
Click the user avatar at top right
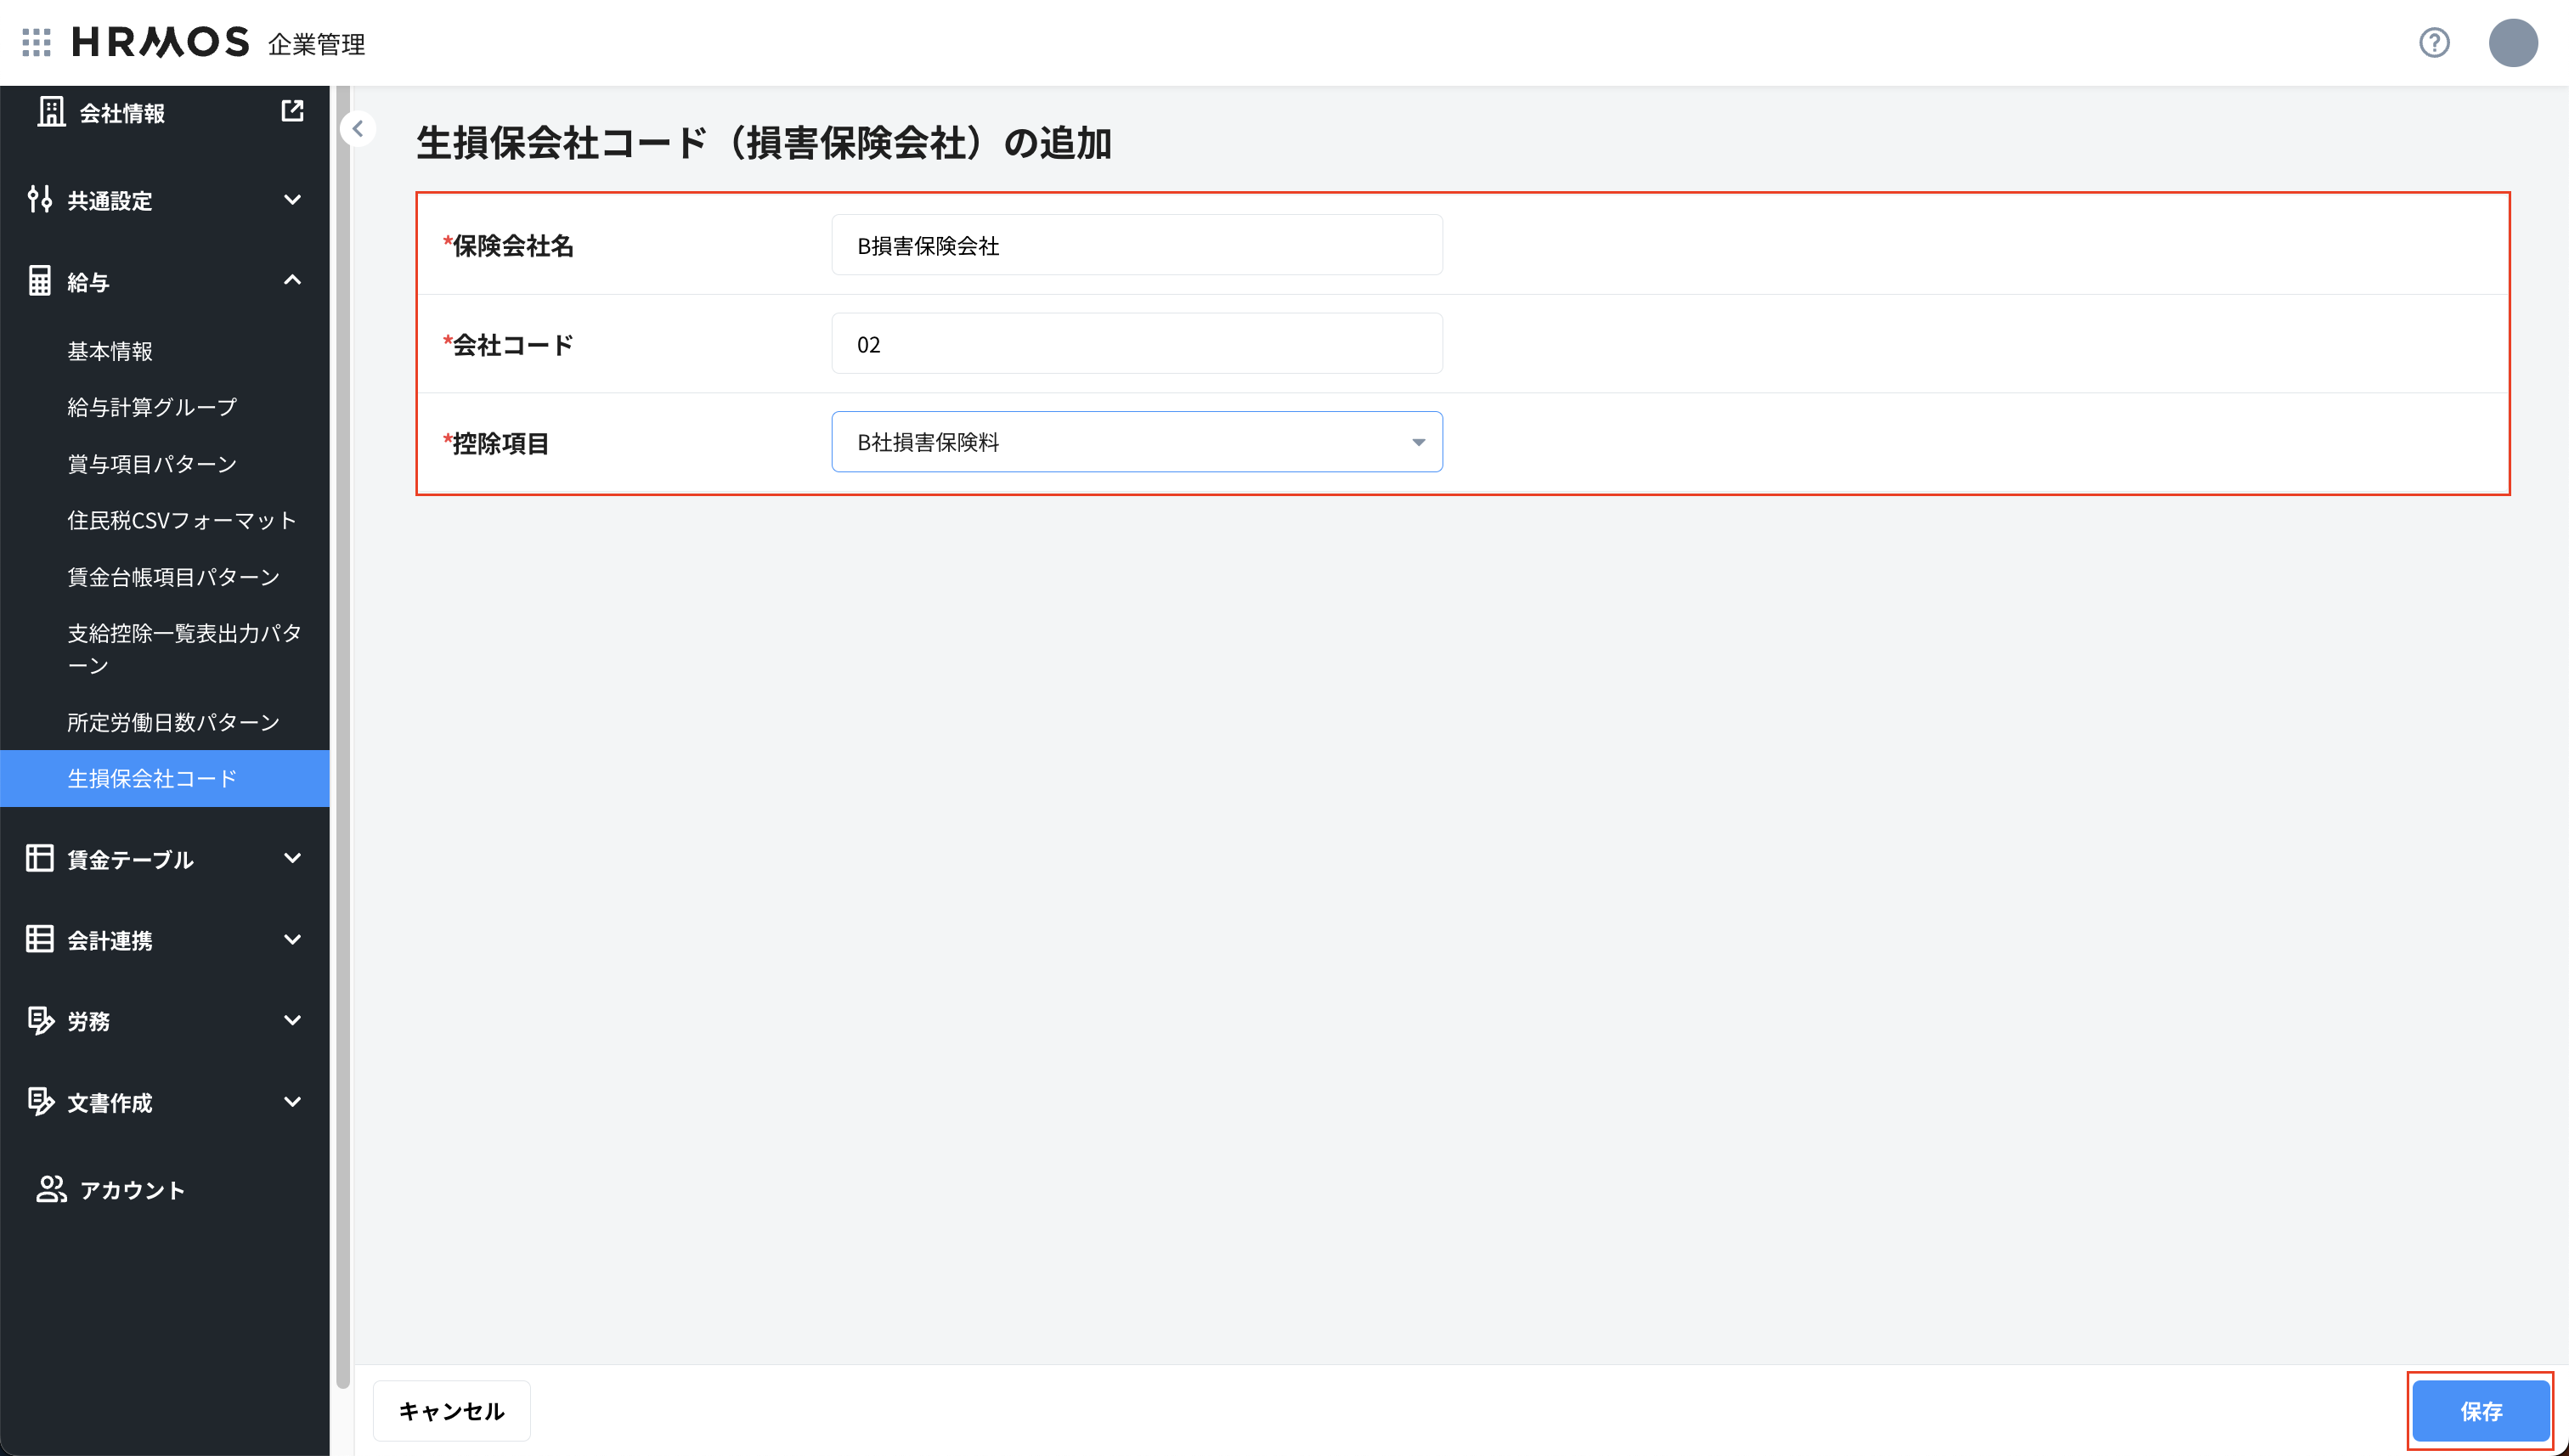(x=2513, y=43)
